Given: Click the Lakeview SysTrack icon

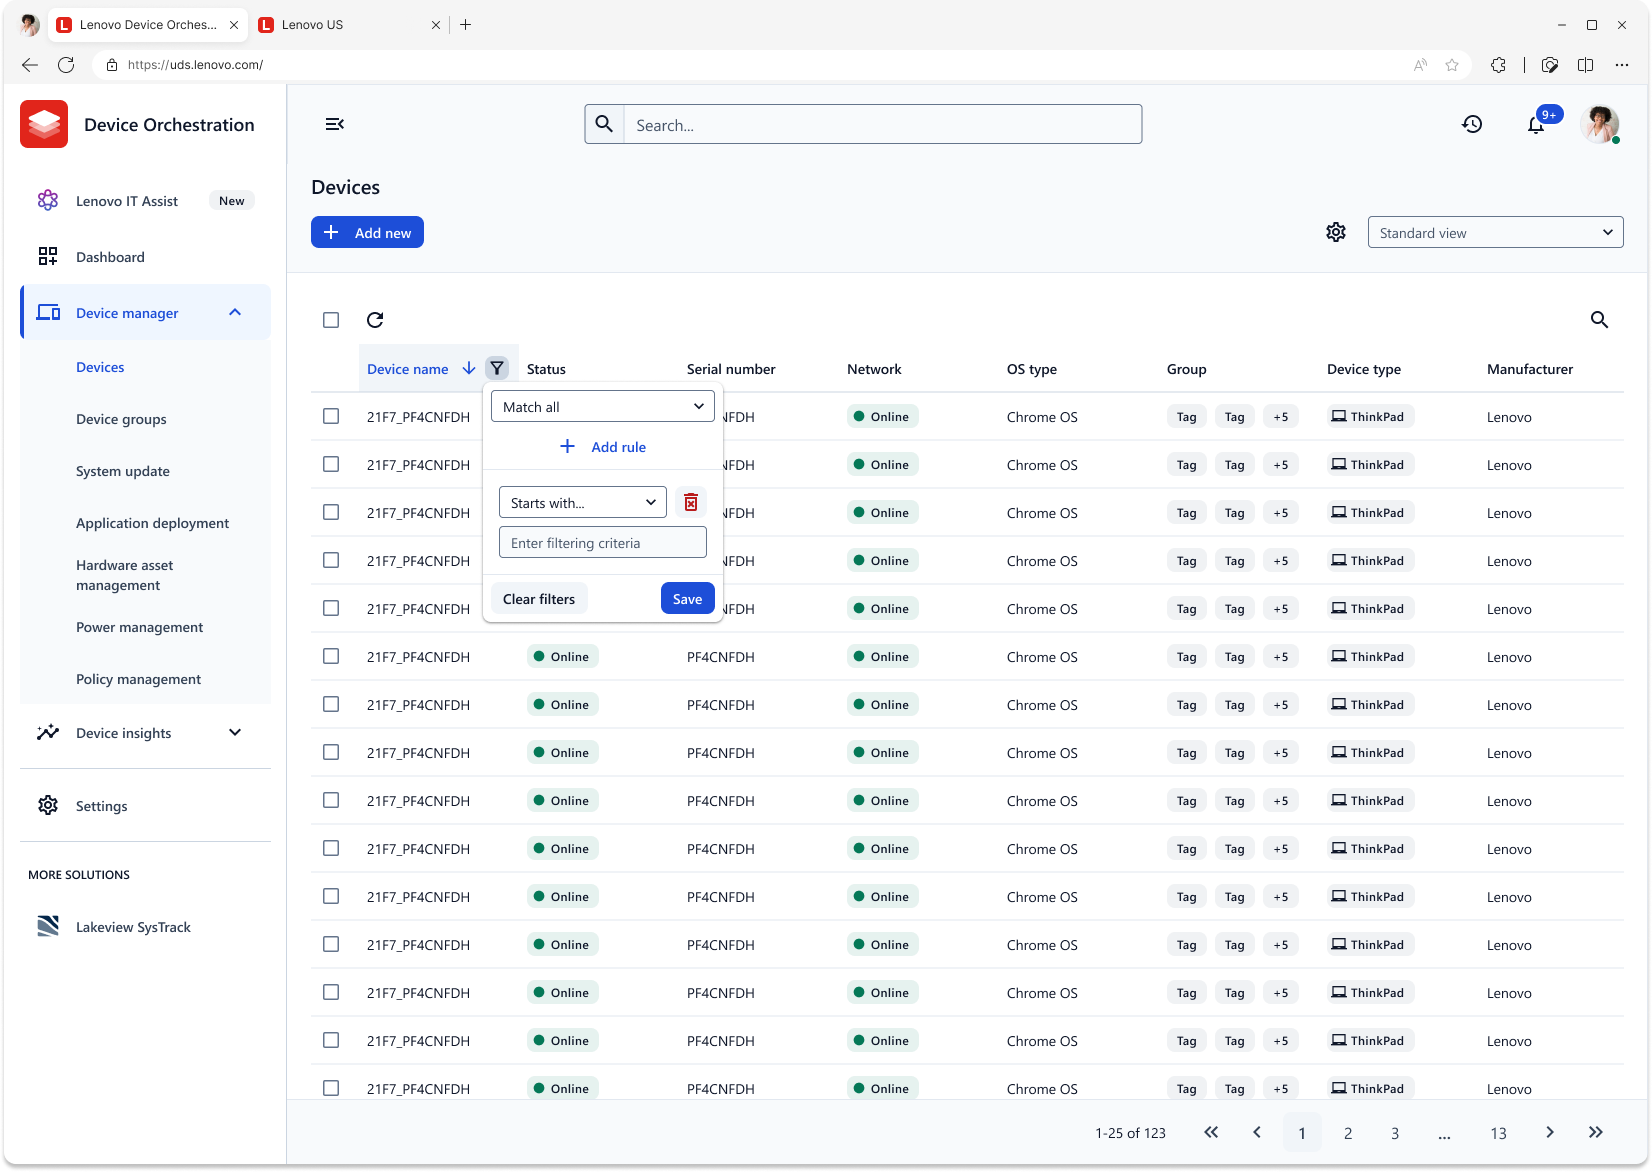Looking at the screenshot, I should click(48, 926).
